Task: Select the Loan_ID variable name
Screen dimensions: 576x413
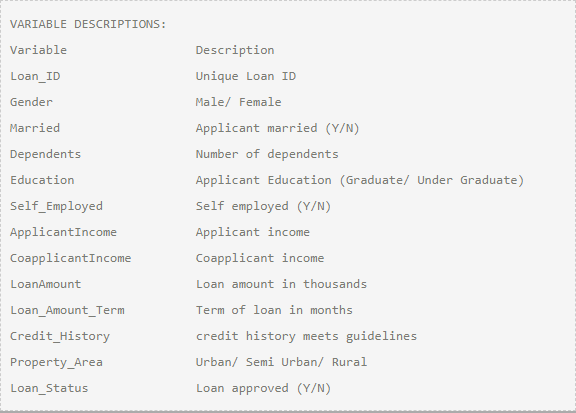Action: click(x=35, y=76)
